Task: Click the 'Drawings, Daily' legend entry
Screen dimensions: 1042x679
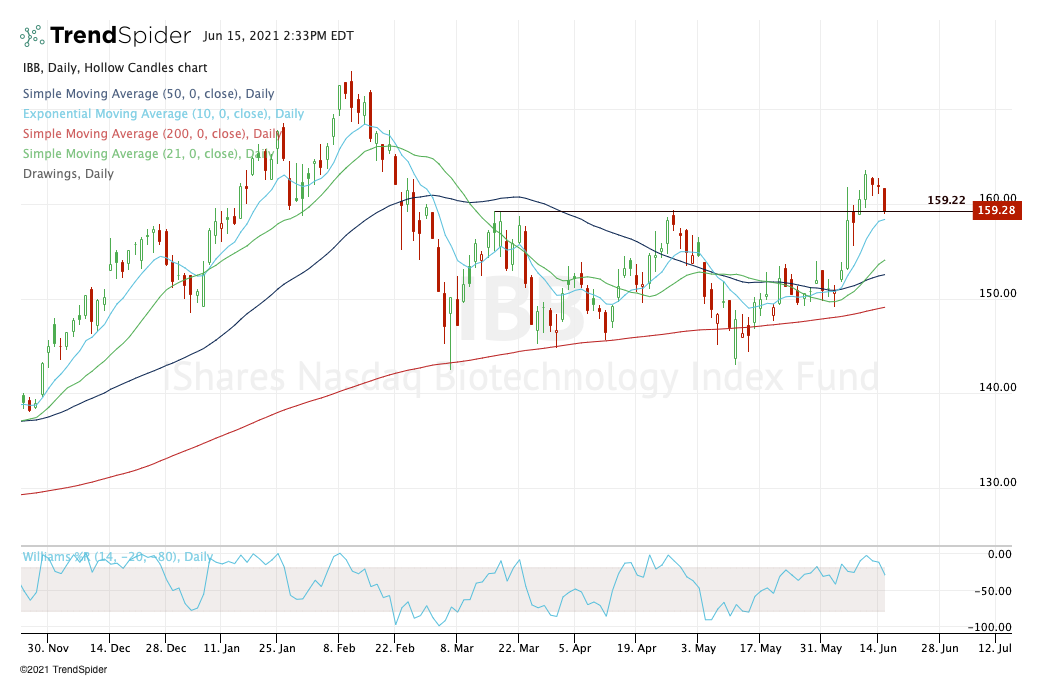Action: (x=68, y=173)
